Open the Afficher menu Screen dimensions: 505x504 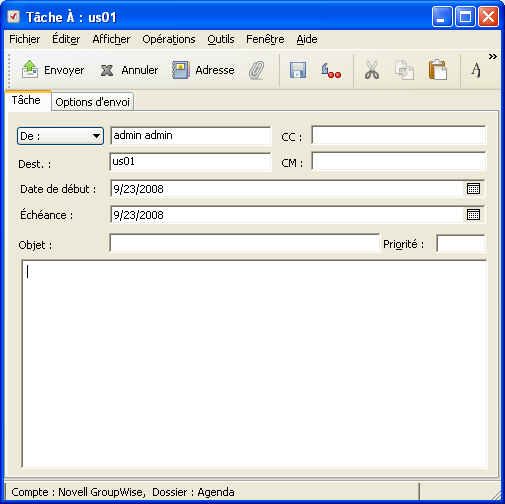pyautogui.click(x=111, y=39)
